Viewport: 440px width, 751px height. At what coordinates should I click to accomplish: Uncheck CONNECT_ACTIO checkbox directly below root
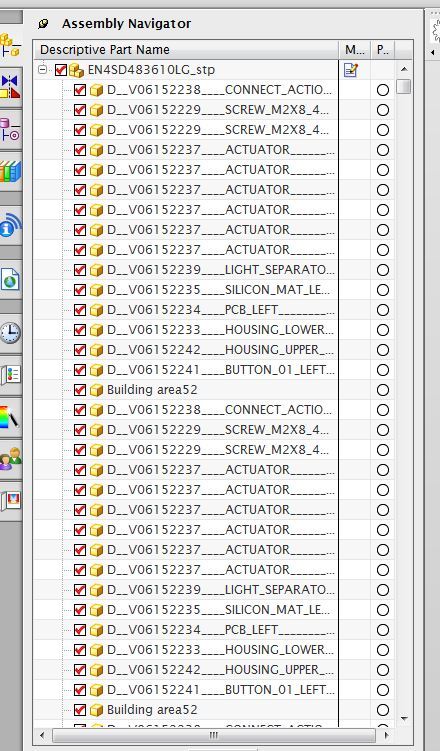[80, 90]
